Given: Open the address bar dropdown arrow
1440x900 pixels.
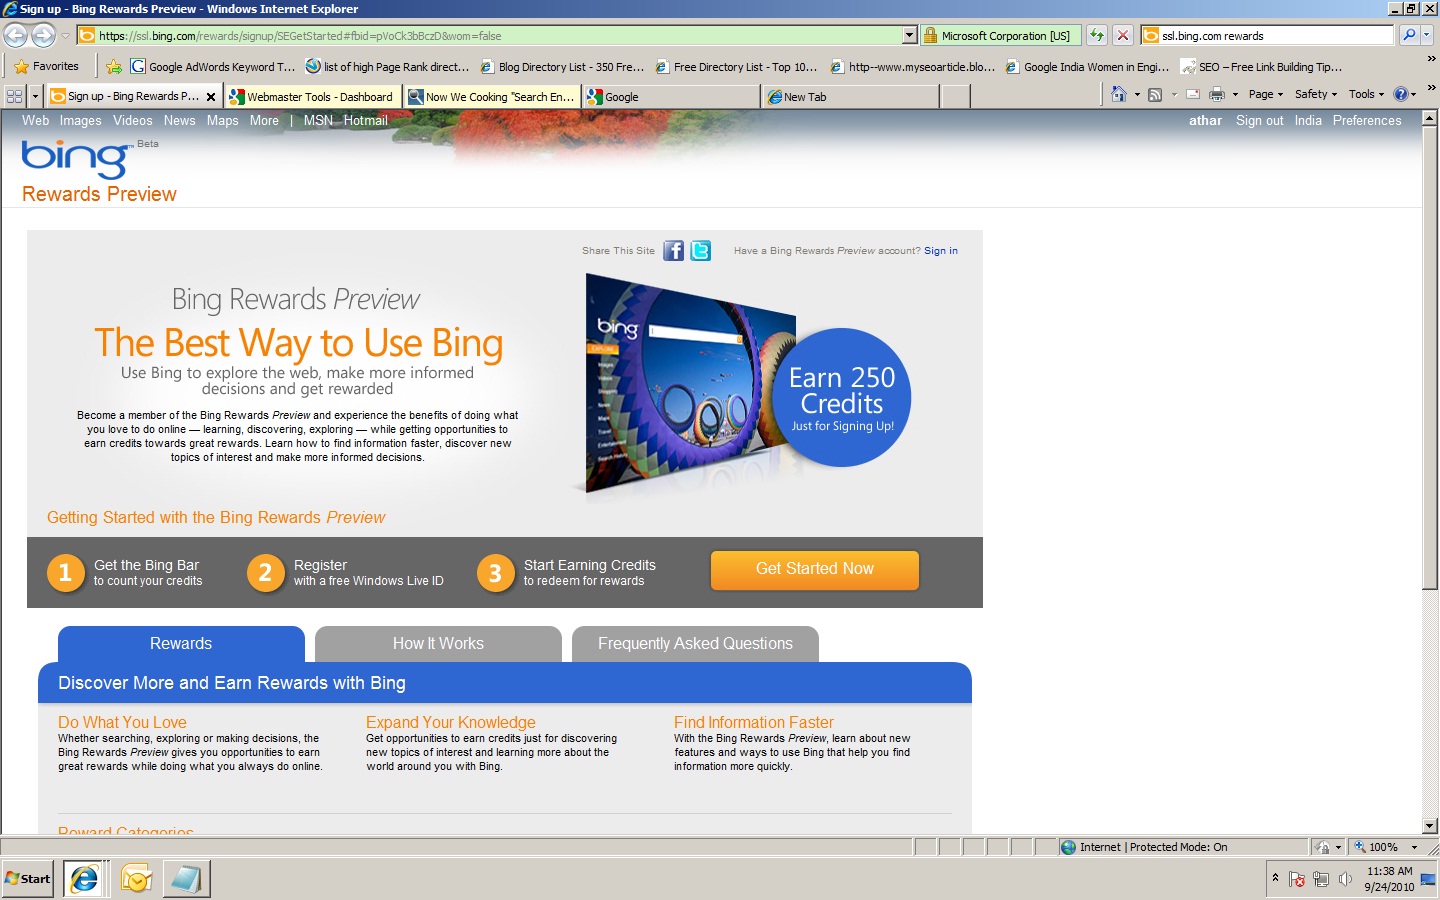Looking at the screenshot, I should click(x=908, y=35).
